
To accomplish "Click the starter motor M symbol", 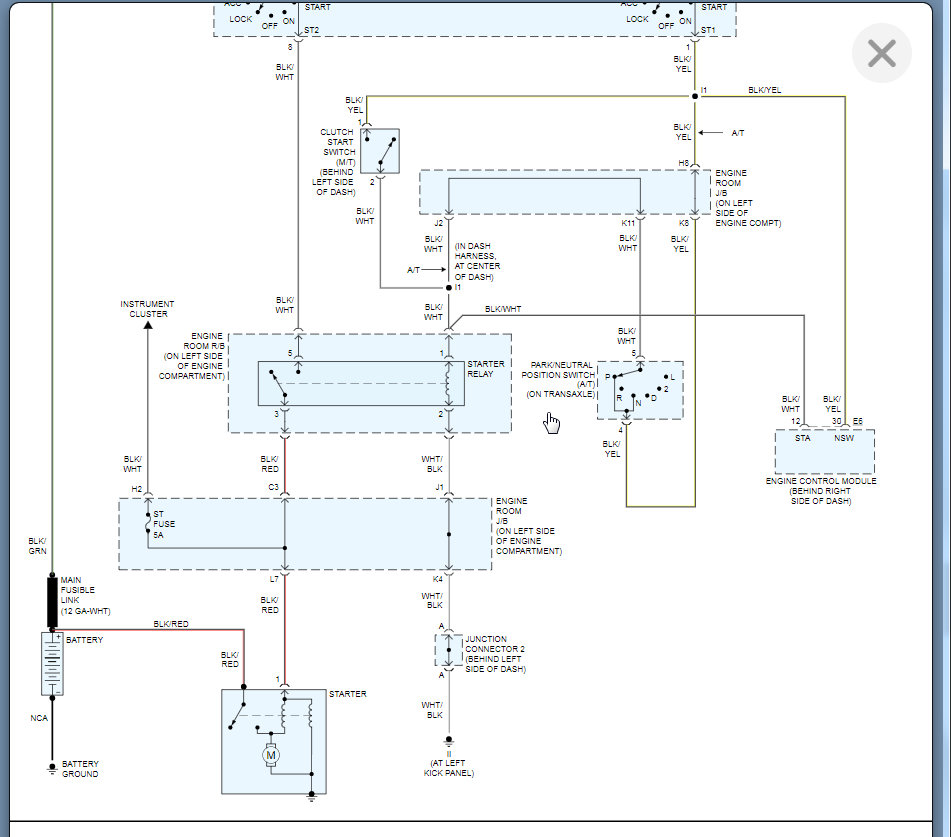I will click(271, 755).
